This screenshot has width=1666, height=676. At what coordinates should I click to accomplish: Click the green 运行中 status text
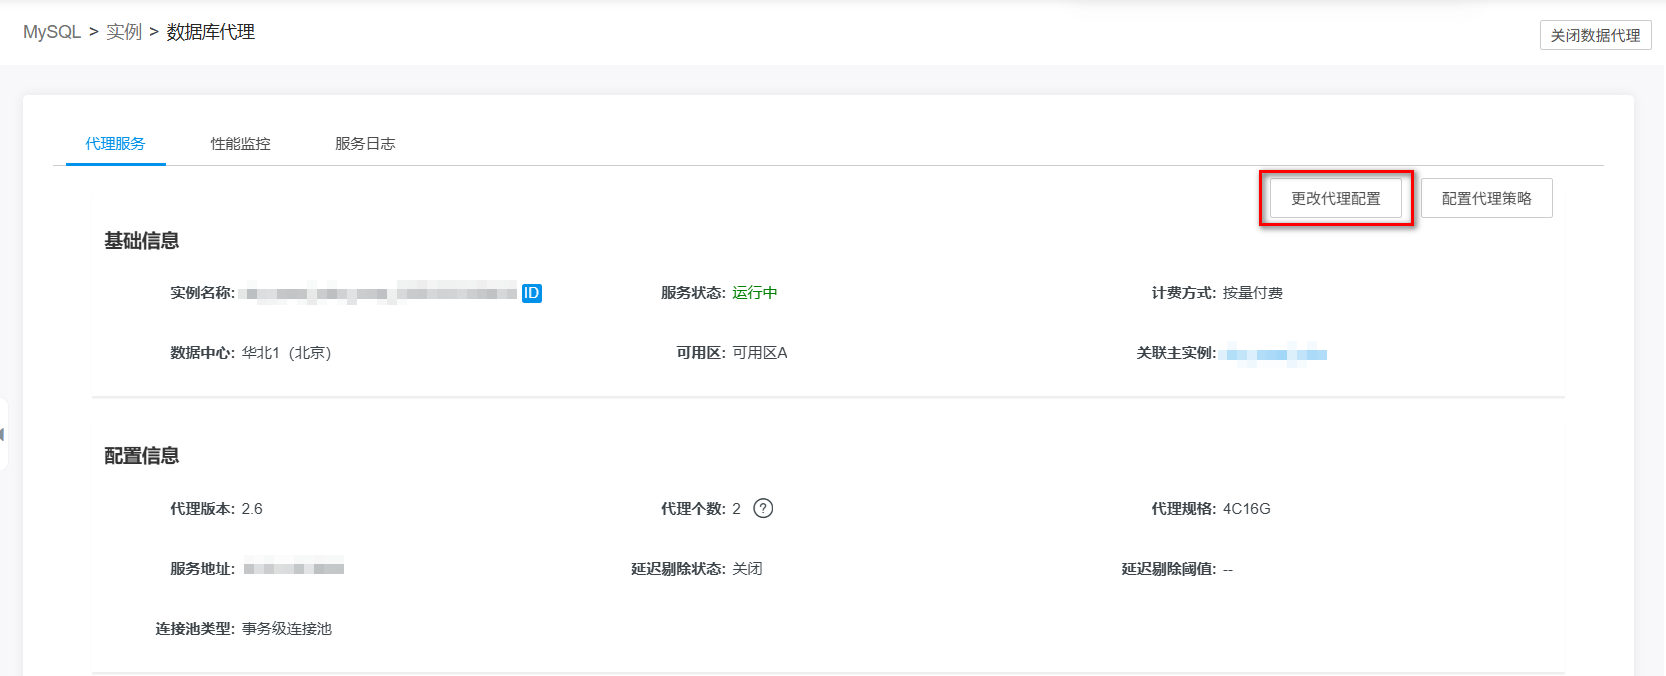click(754, 293)
